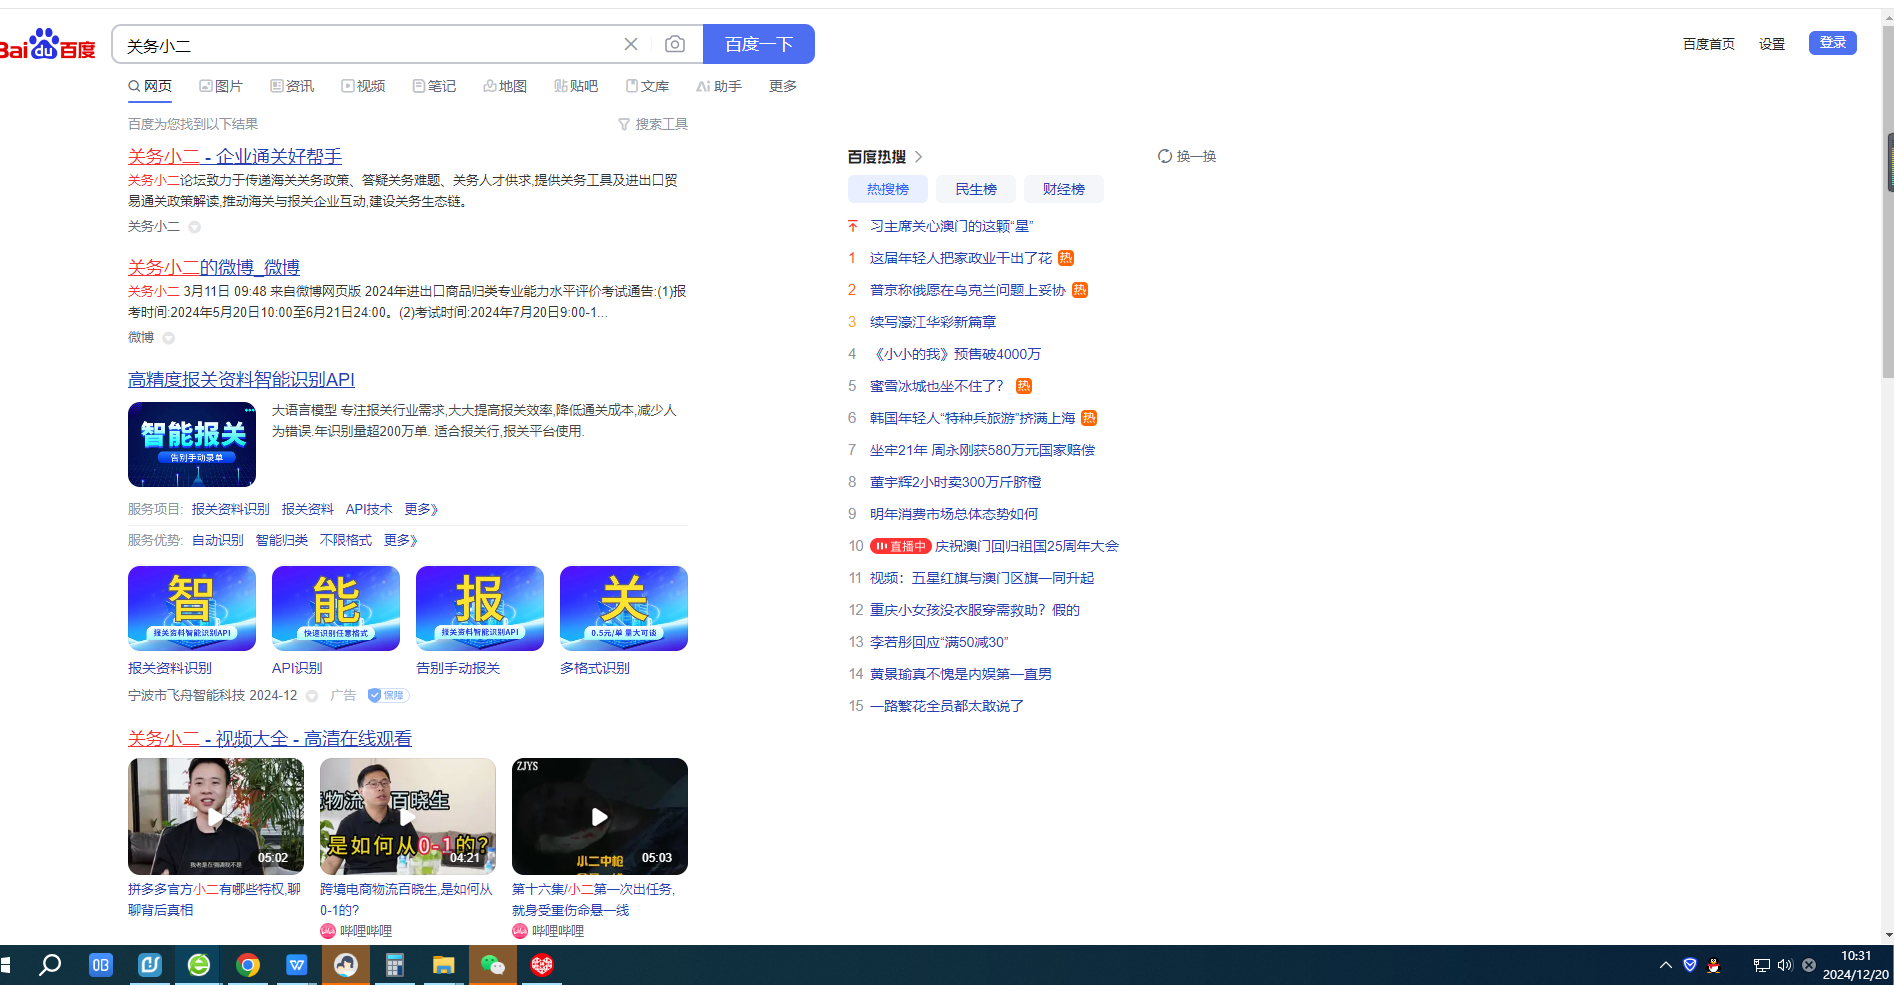Open the 笔记 search tab
The width and height of the screenshot is (1894, 985).
tap(434, 86)
